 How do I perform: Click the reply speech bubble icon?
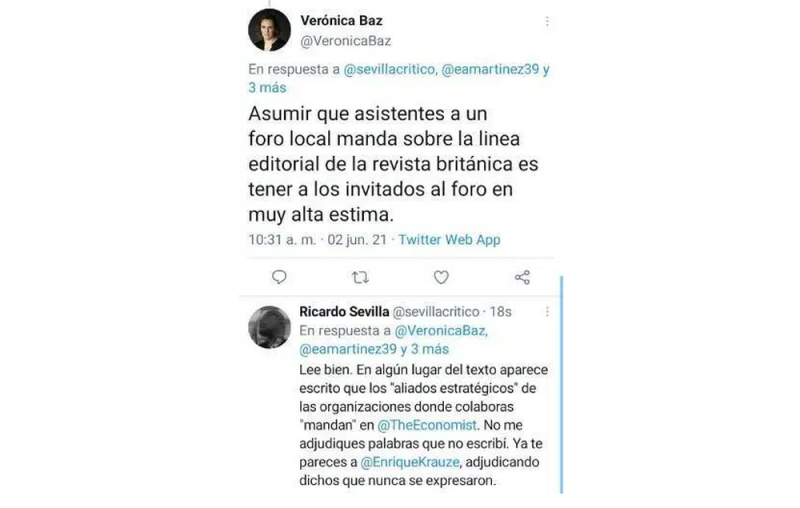click(279, 277)
